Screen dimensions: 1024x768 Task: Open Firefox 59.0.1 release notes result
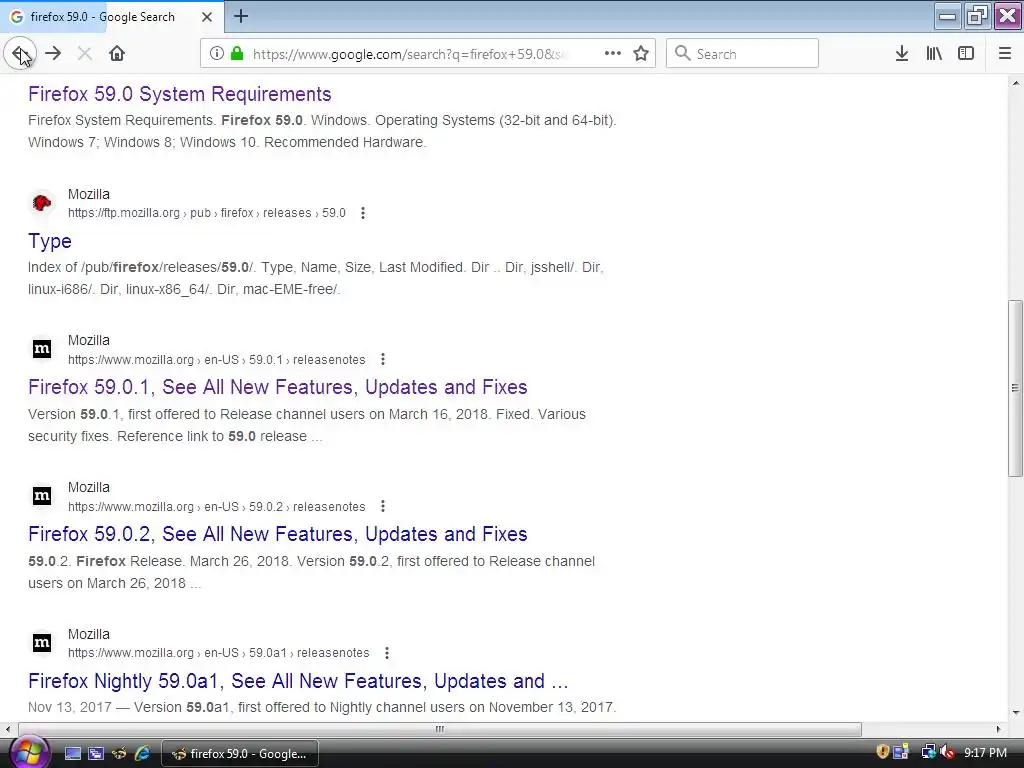coord(278,387)
